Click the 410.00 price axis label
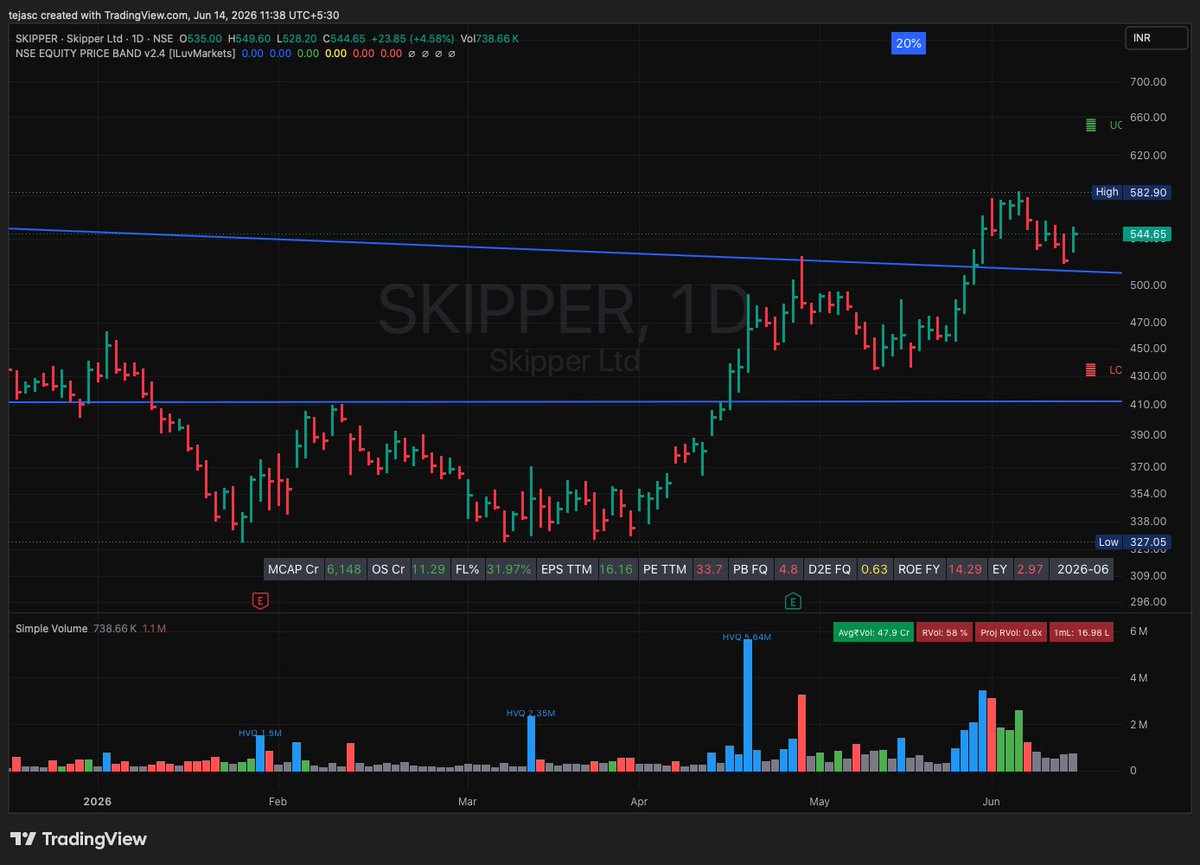This screenshot has width=1200, height=865. point(1148,404)
